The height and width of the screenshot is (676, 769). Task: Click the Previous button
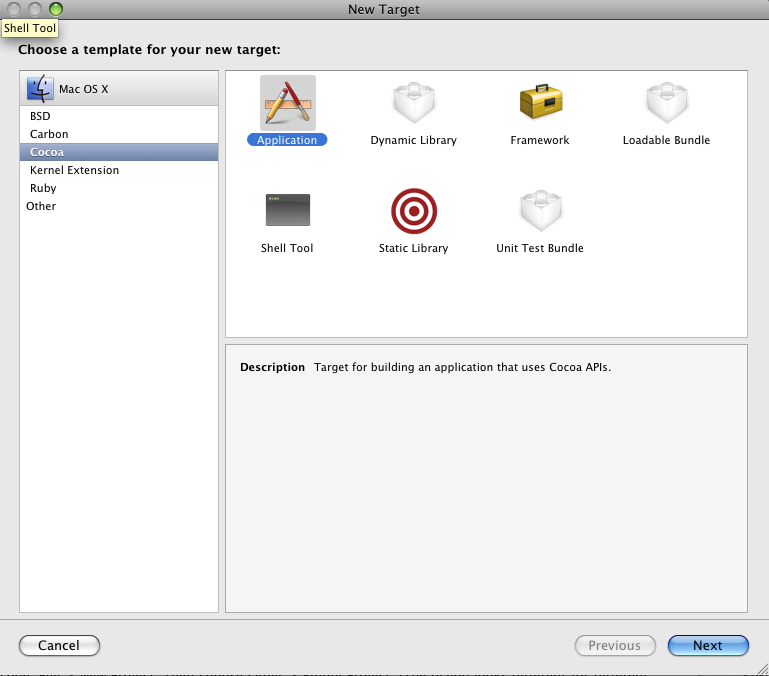tap(614, 645)
